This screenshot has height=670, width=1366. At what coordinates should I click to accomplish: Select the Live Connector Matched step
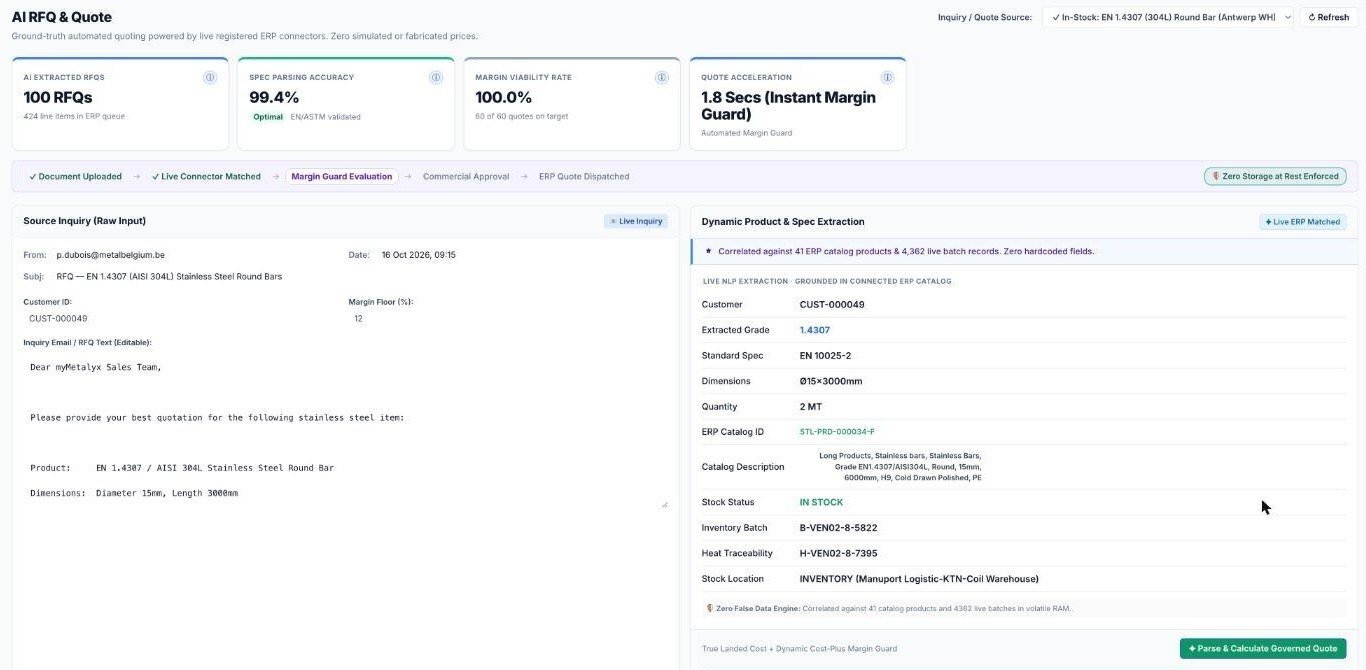(206, 176)
